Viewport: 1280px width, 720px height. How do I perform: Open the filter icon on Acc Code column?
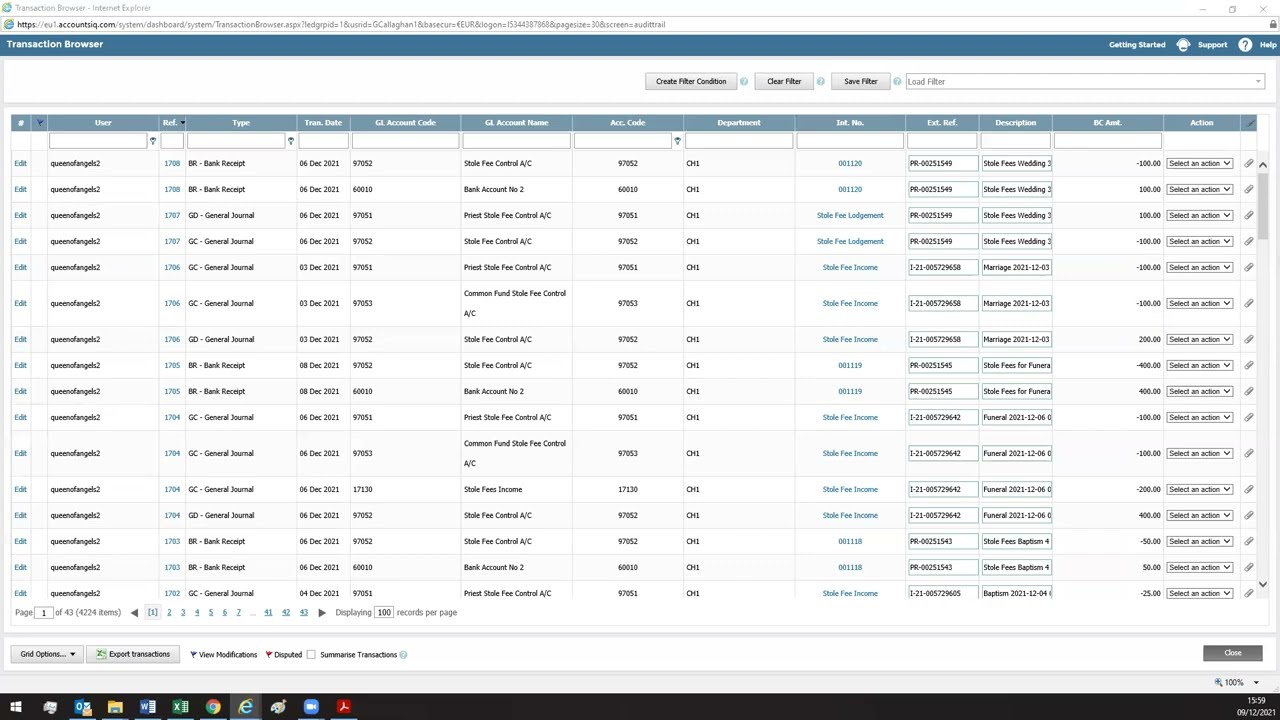click(677, 141)
